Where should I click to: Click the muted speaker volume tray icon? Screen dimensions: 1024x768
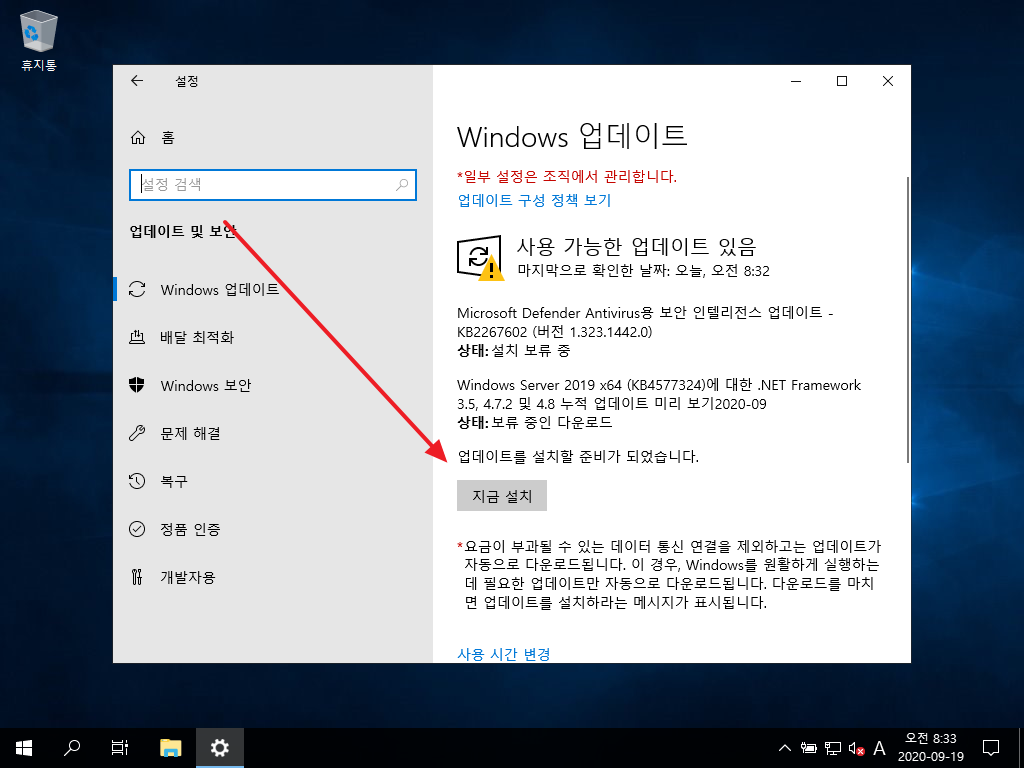tap(856, 748)
